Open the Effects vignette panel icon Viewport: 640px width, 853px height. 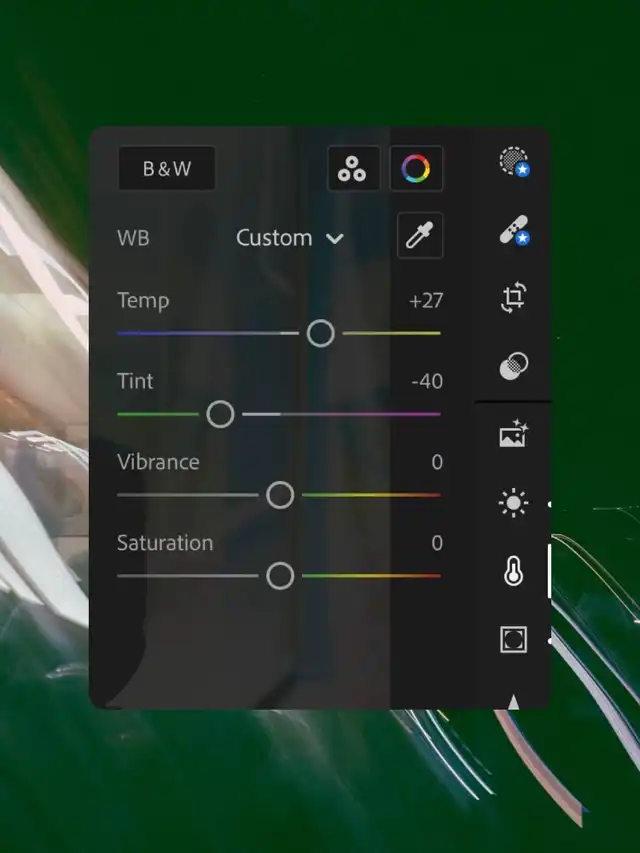pyautogui.click(x=514, y=639)
